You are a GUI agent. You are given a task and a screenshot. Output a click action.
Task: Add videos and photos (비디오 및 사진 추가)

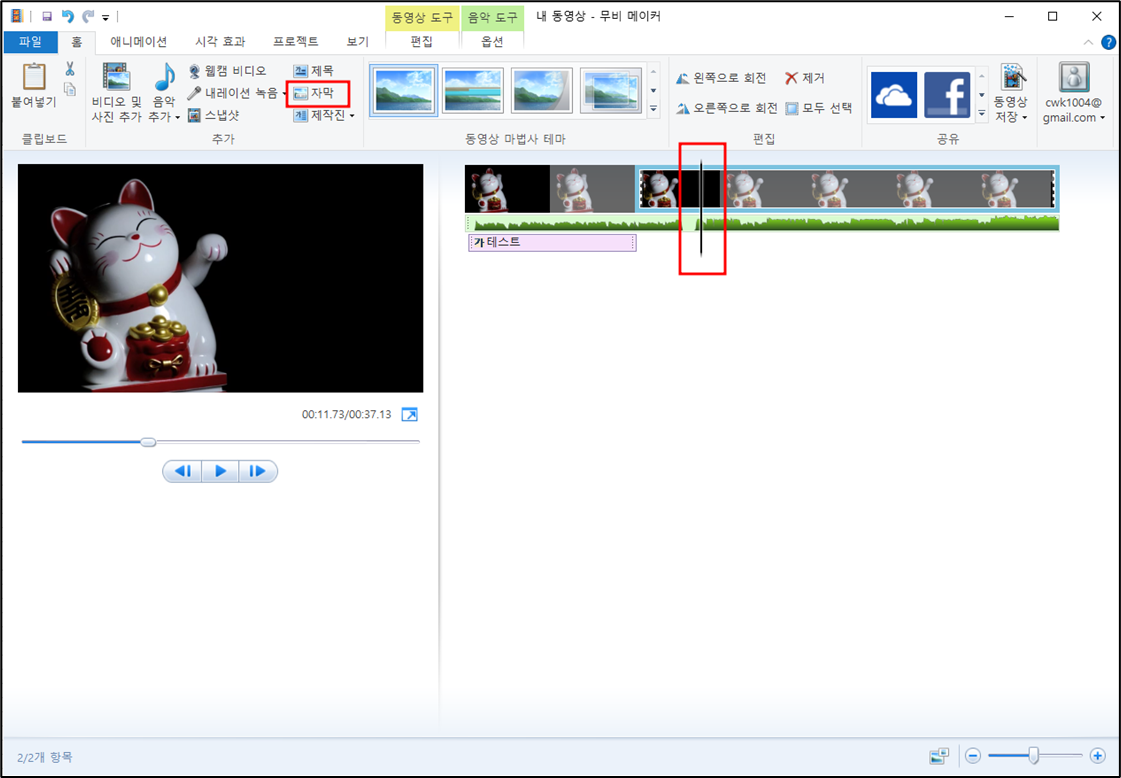coord(117,92)
